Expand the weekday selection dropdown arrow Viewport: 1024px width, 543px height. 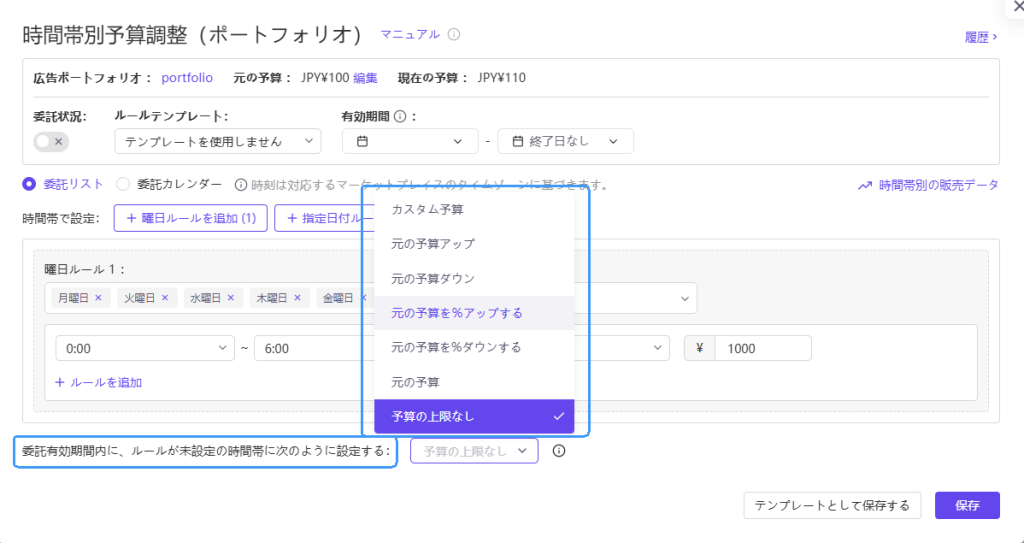point(685,299)
